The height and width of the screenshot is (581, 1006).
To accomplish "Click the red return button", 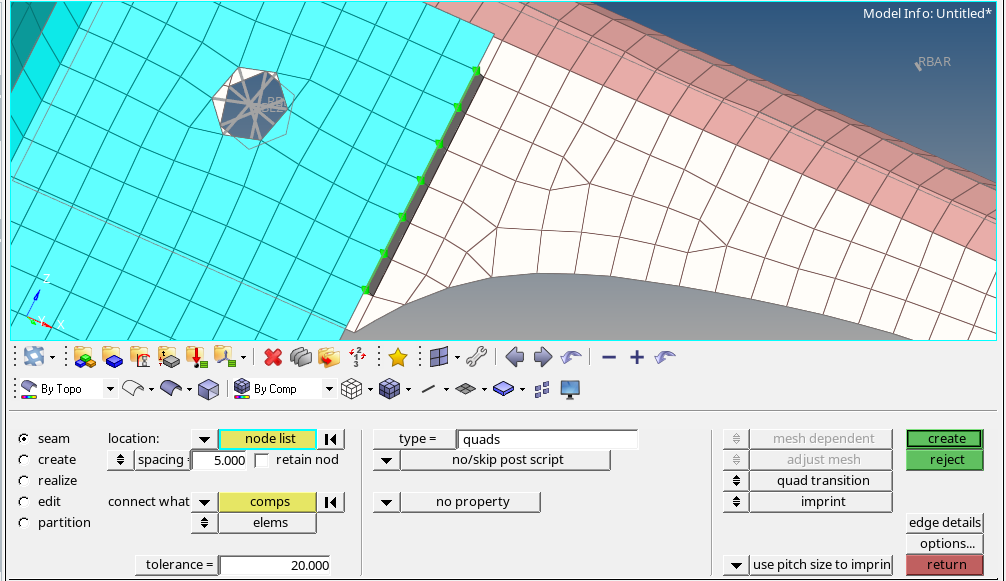I will point(944,564).
